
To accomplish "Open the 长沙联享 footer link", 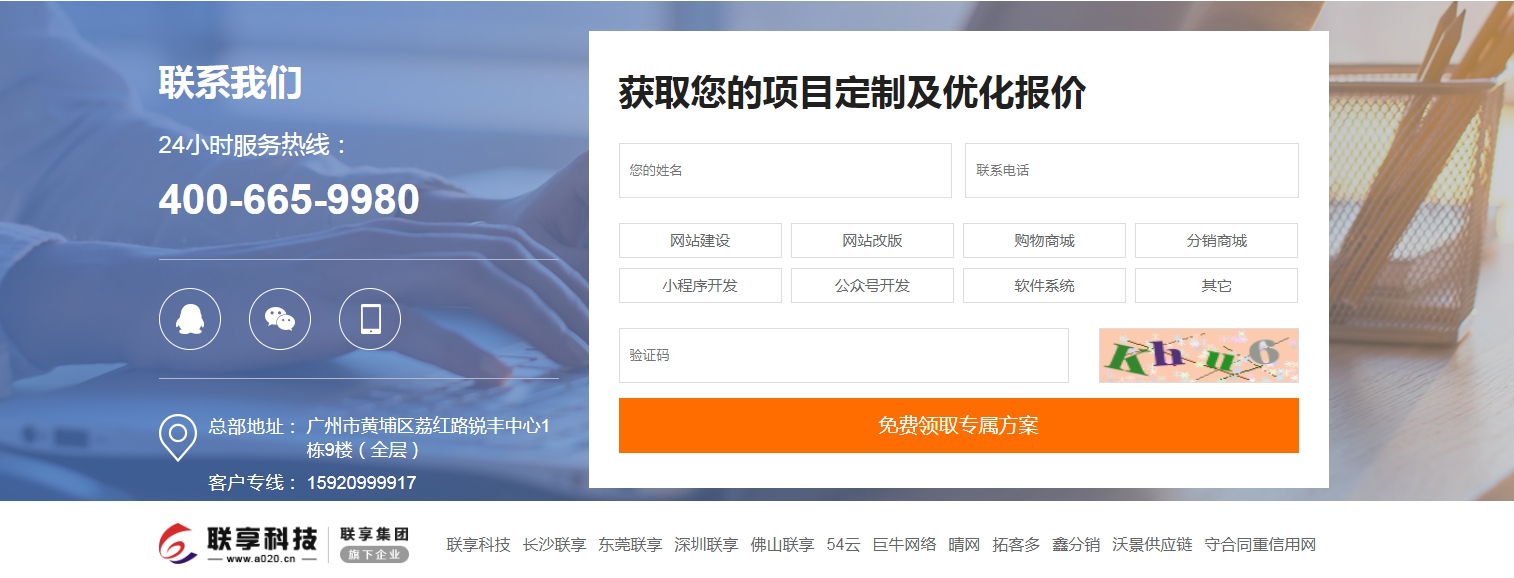I will 554,545.
